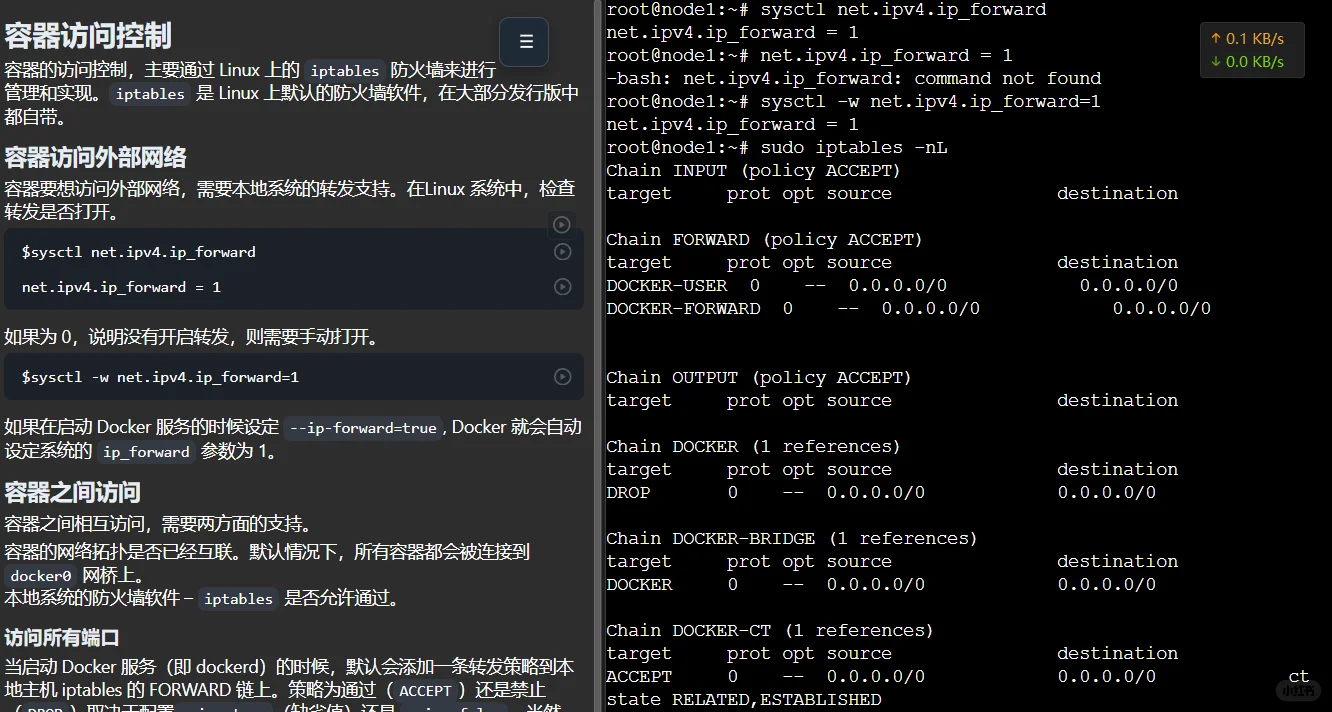Click the "--ip-forward=true" inline code

[x=363, y=427]
